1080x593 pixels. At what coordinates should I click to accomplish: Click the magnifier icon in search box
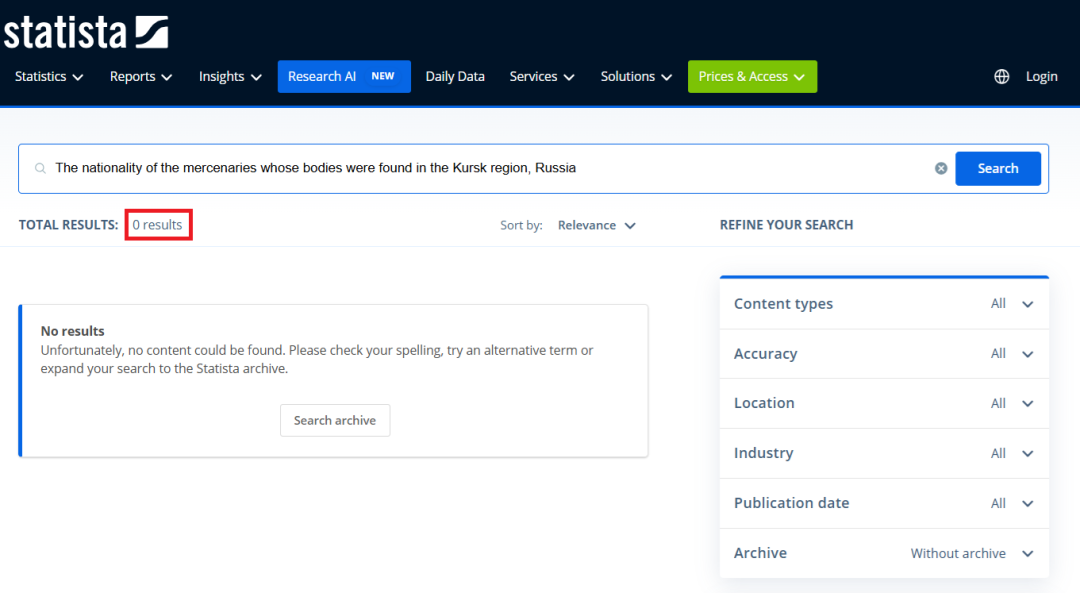click(41, 168)
